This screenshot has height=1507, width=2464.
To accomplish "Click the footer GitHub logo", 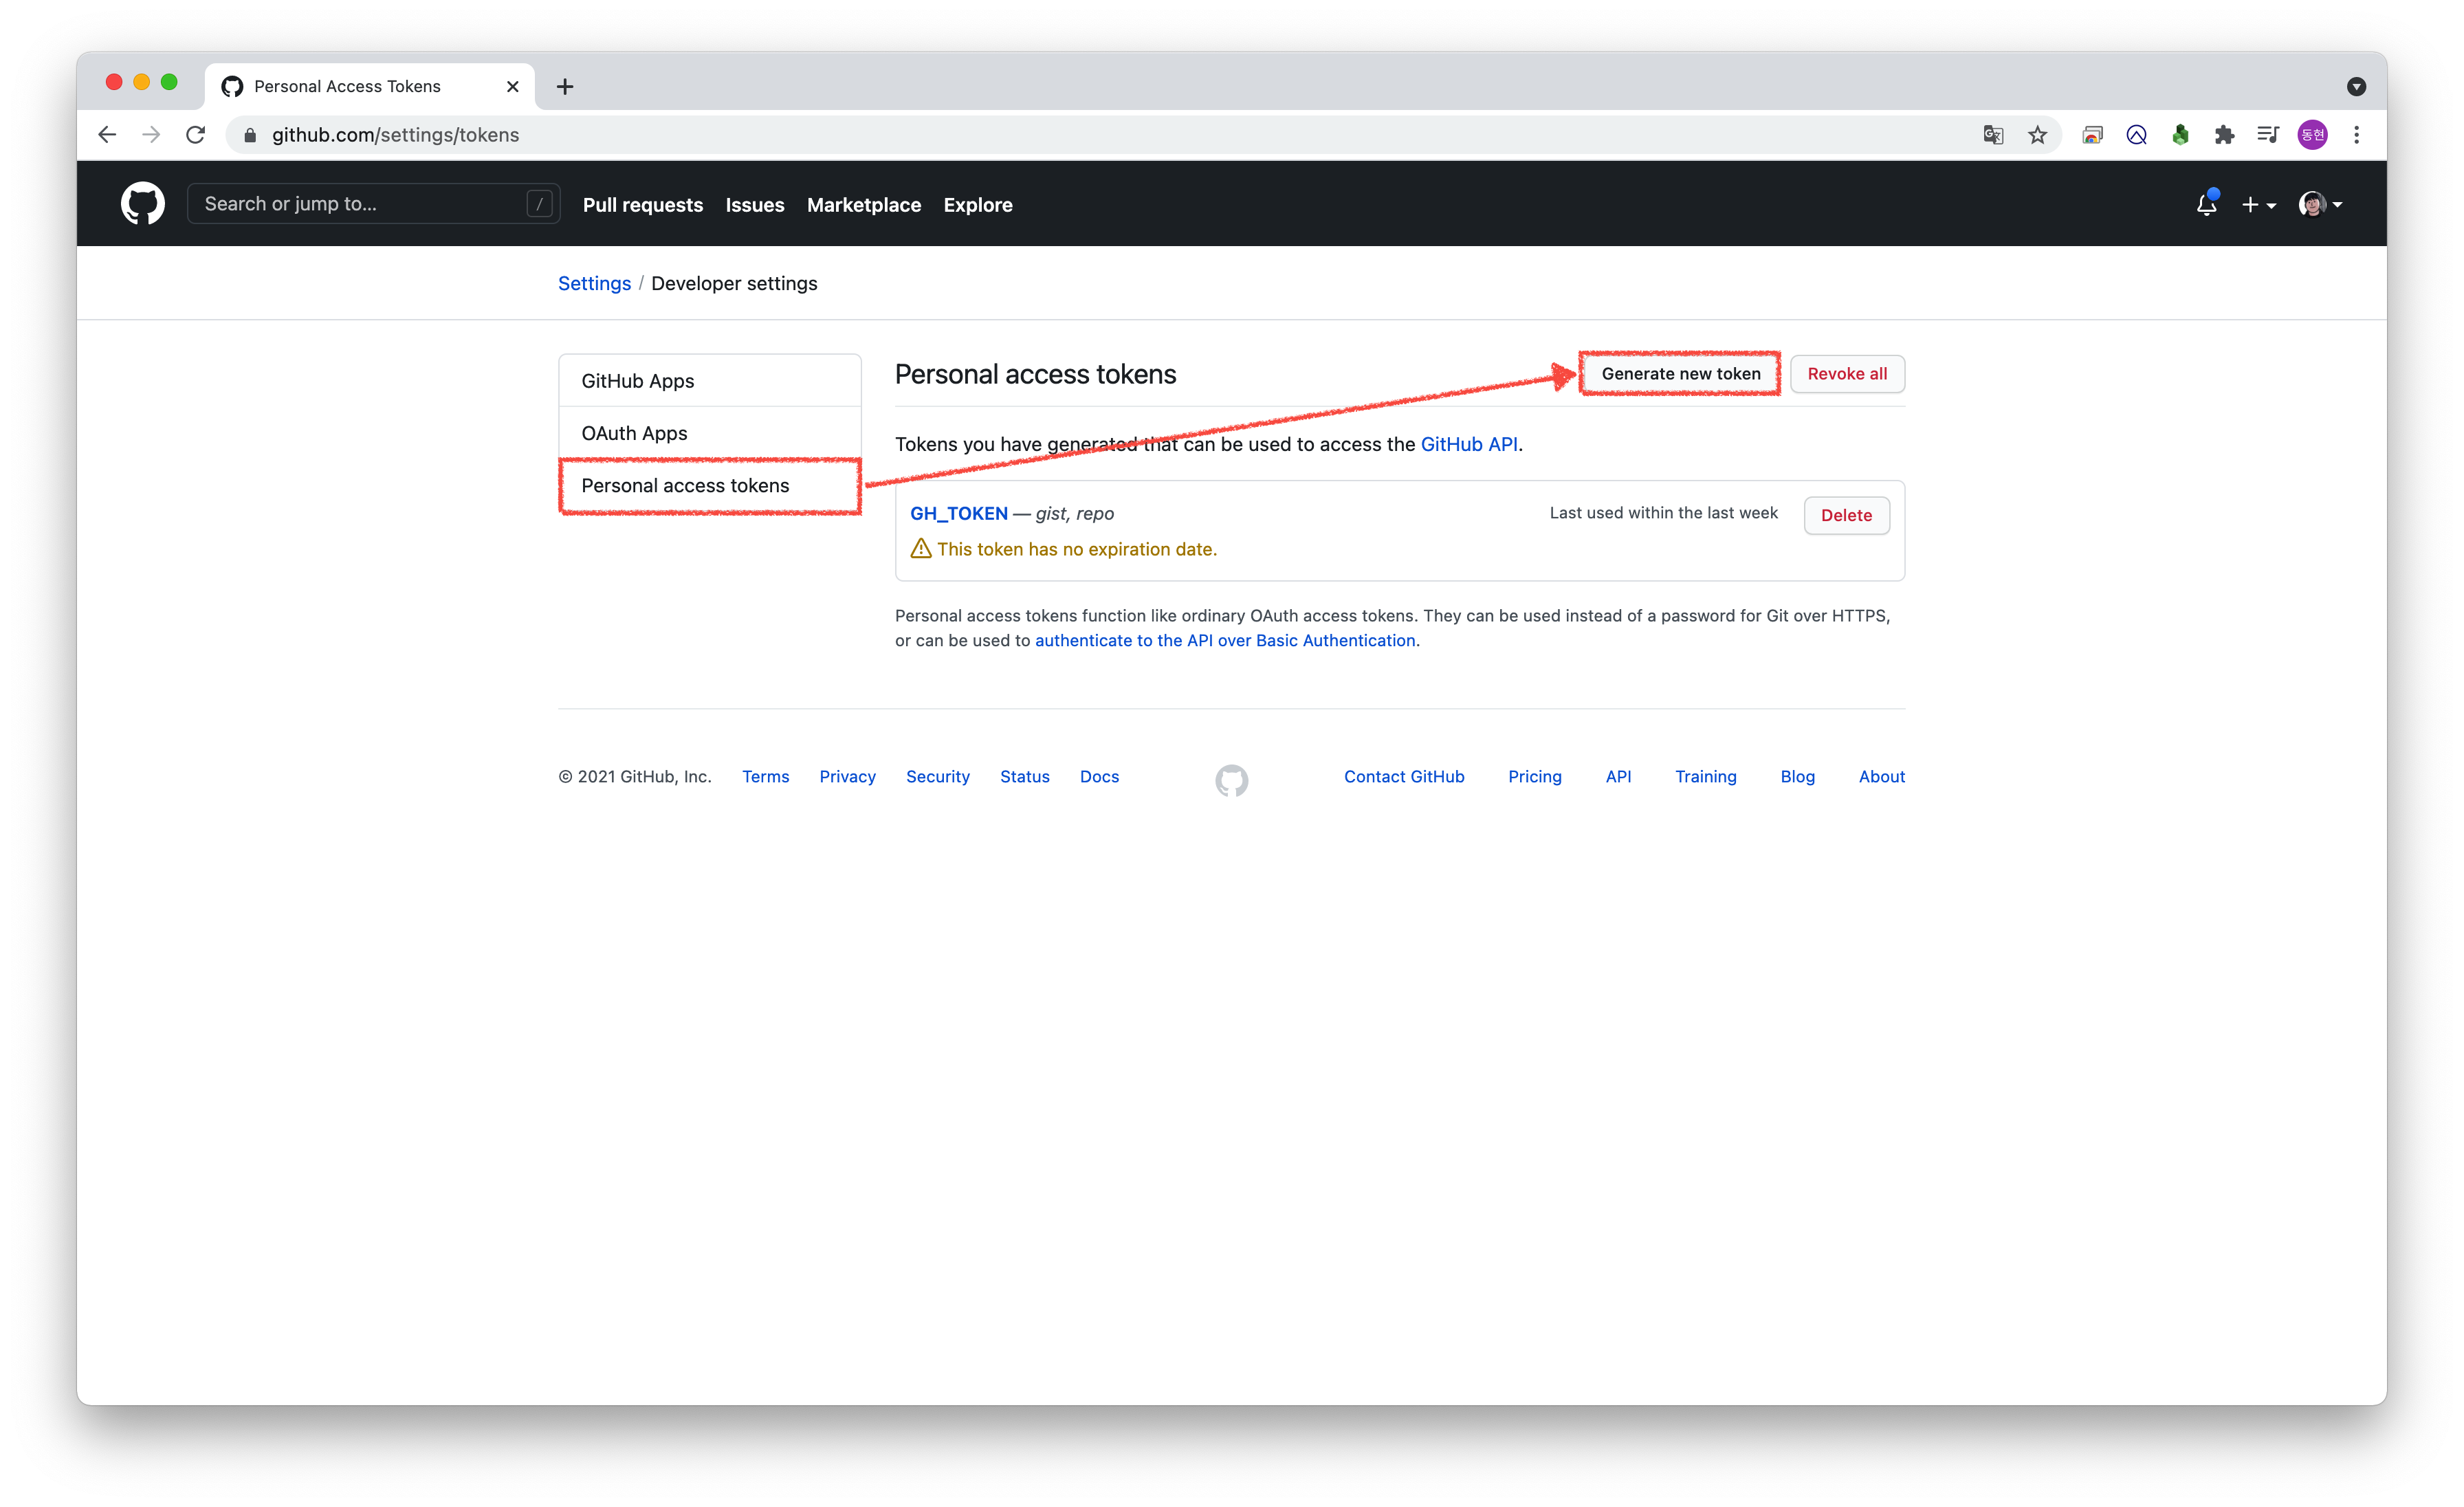I will coord(1231,780).
